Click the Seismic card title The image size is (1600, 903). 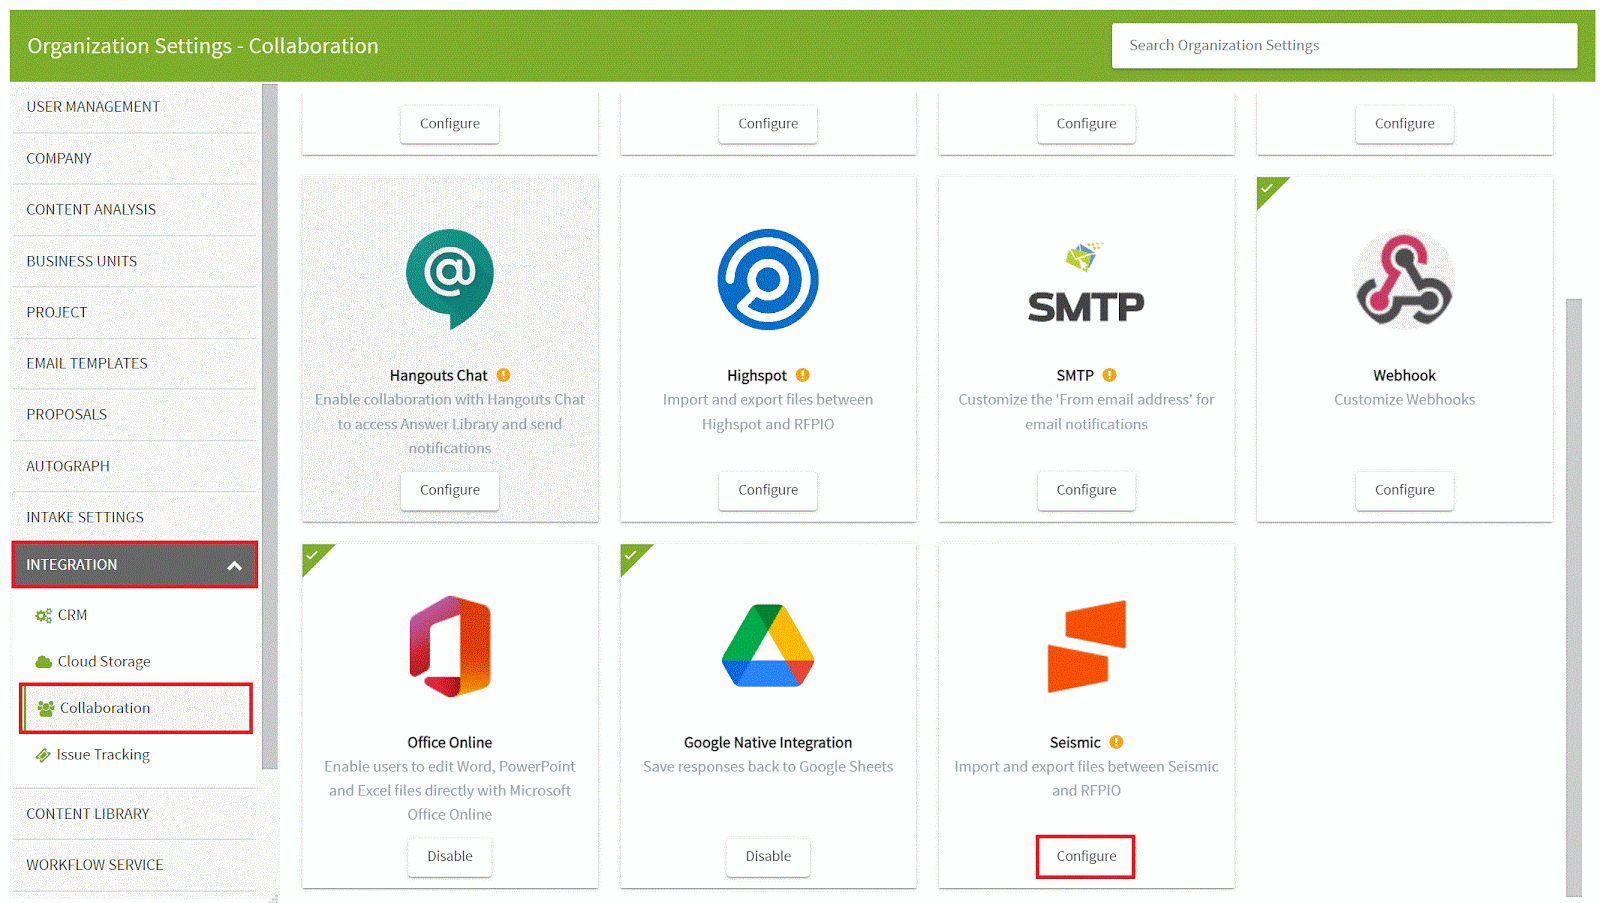pos(1075,743)
